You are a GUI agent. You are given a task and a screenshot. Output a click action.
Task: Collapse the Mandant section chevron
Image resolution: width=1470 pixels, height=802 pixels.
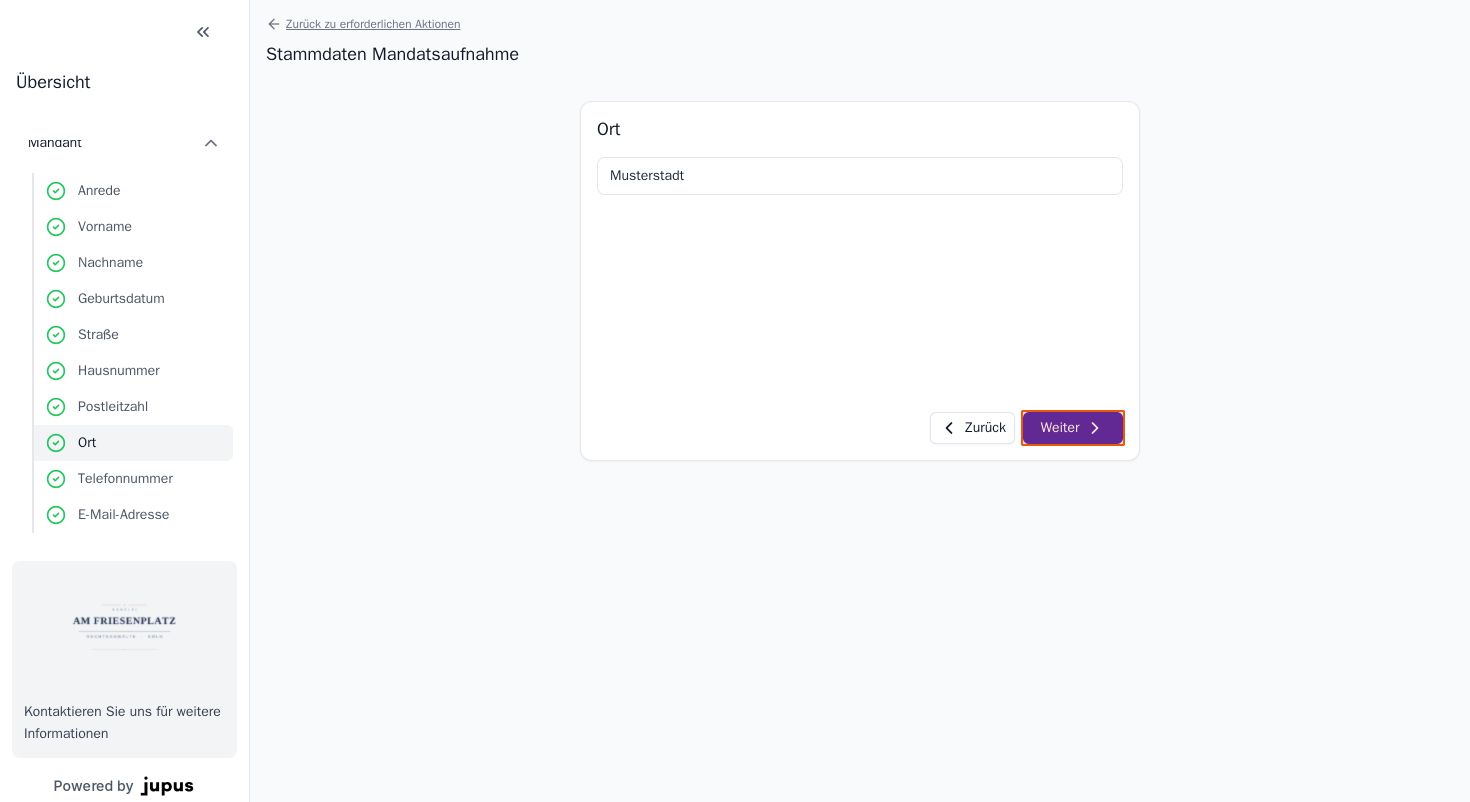tap(211, 143)
